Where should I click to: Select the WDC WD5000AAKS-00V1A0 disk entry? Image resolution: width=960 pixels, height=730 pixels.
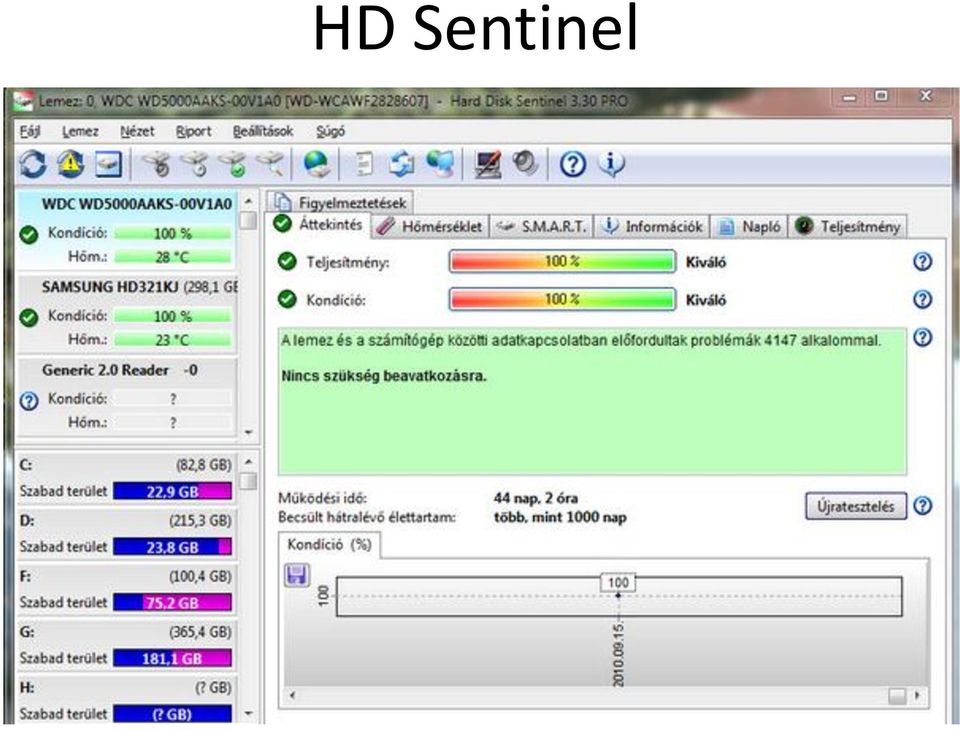126,230
